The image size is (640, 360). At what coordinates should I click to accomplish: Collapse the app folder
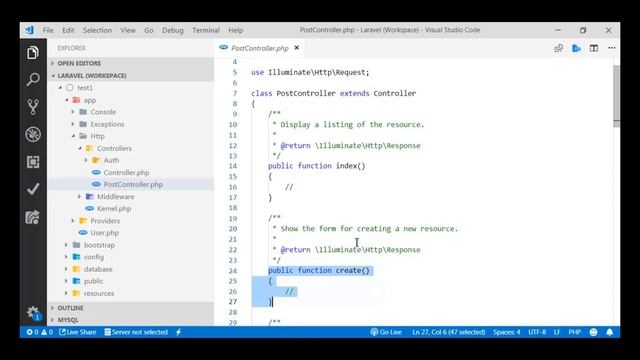[x=130, y=100]
